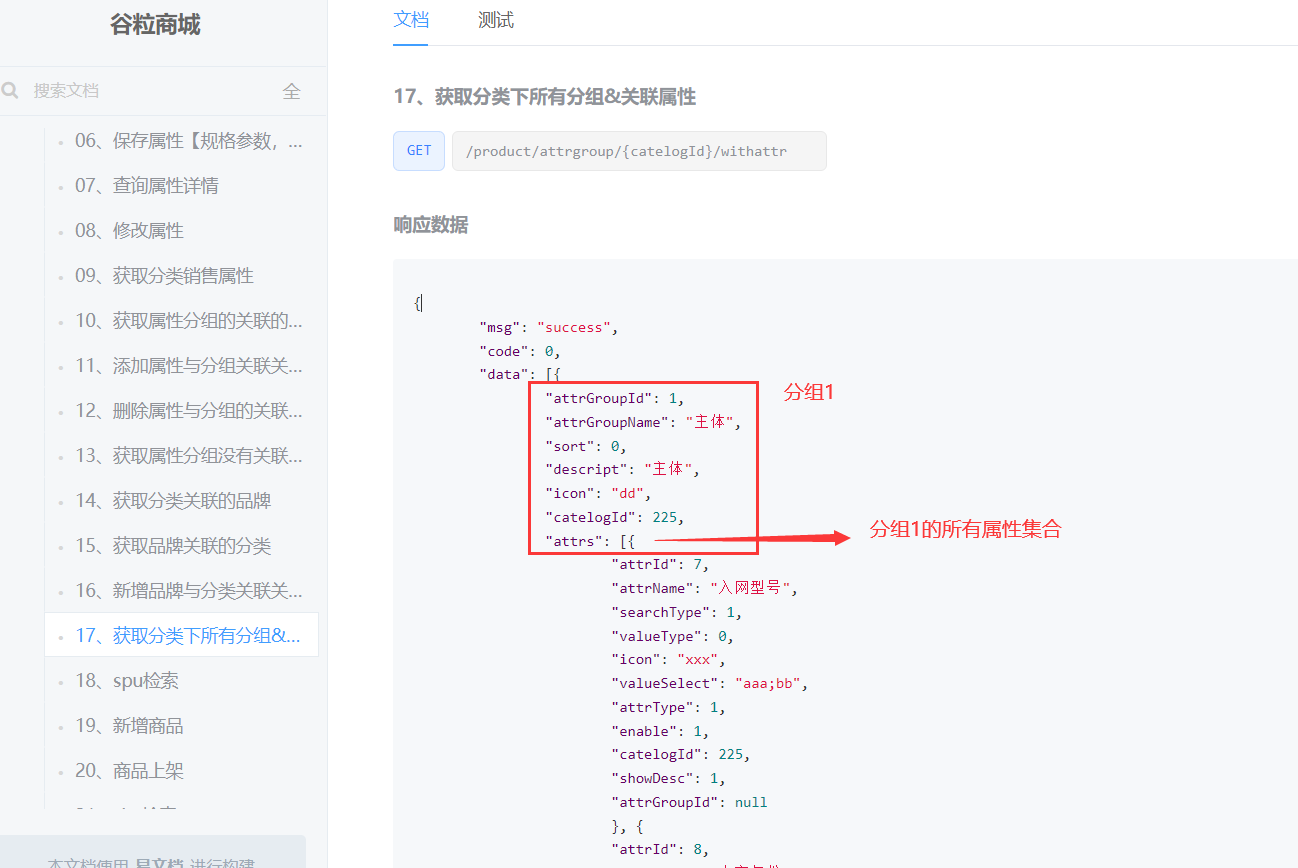The height and width of the screenshot is (868, 1298).
Task: Select active item 17、获取分类下所有分组&
Action: [x=181, y=636]
